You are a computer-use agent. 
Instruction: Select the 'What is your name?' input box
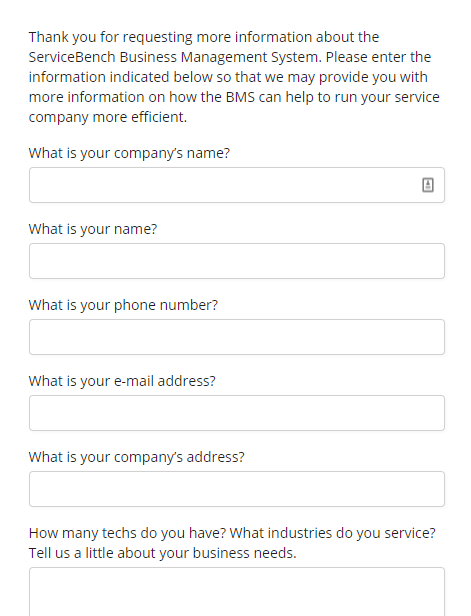pyautogui.click(x=237, y=261)
